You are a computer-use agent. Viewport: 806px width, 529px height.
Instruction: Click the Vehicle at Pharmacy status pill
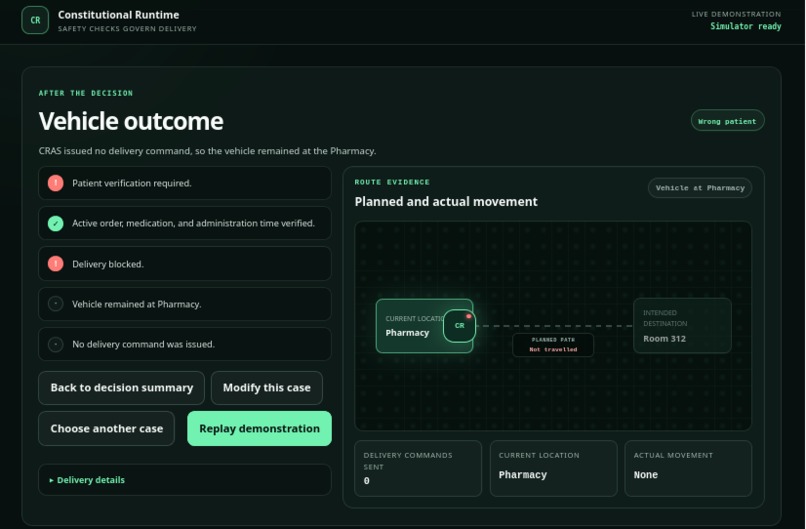(700, 188)
